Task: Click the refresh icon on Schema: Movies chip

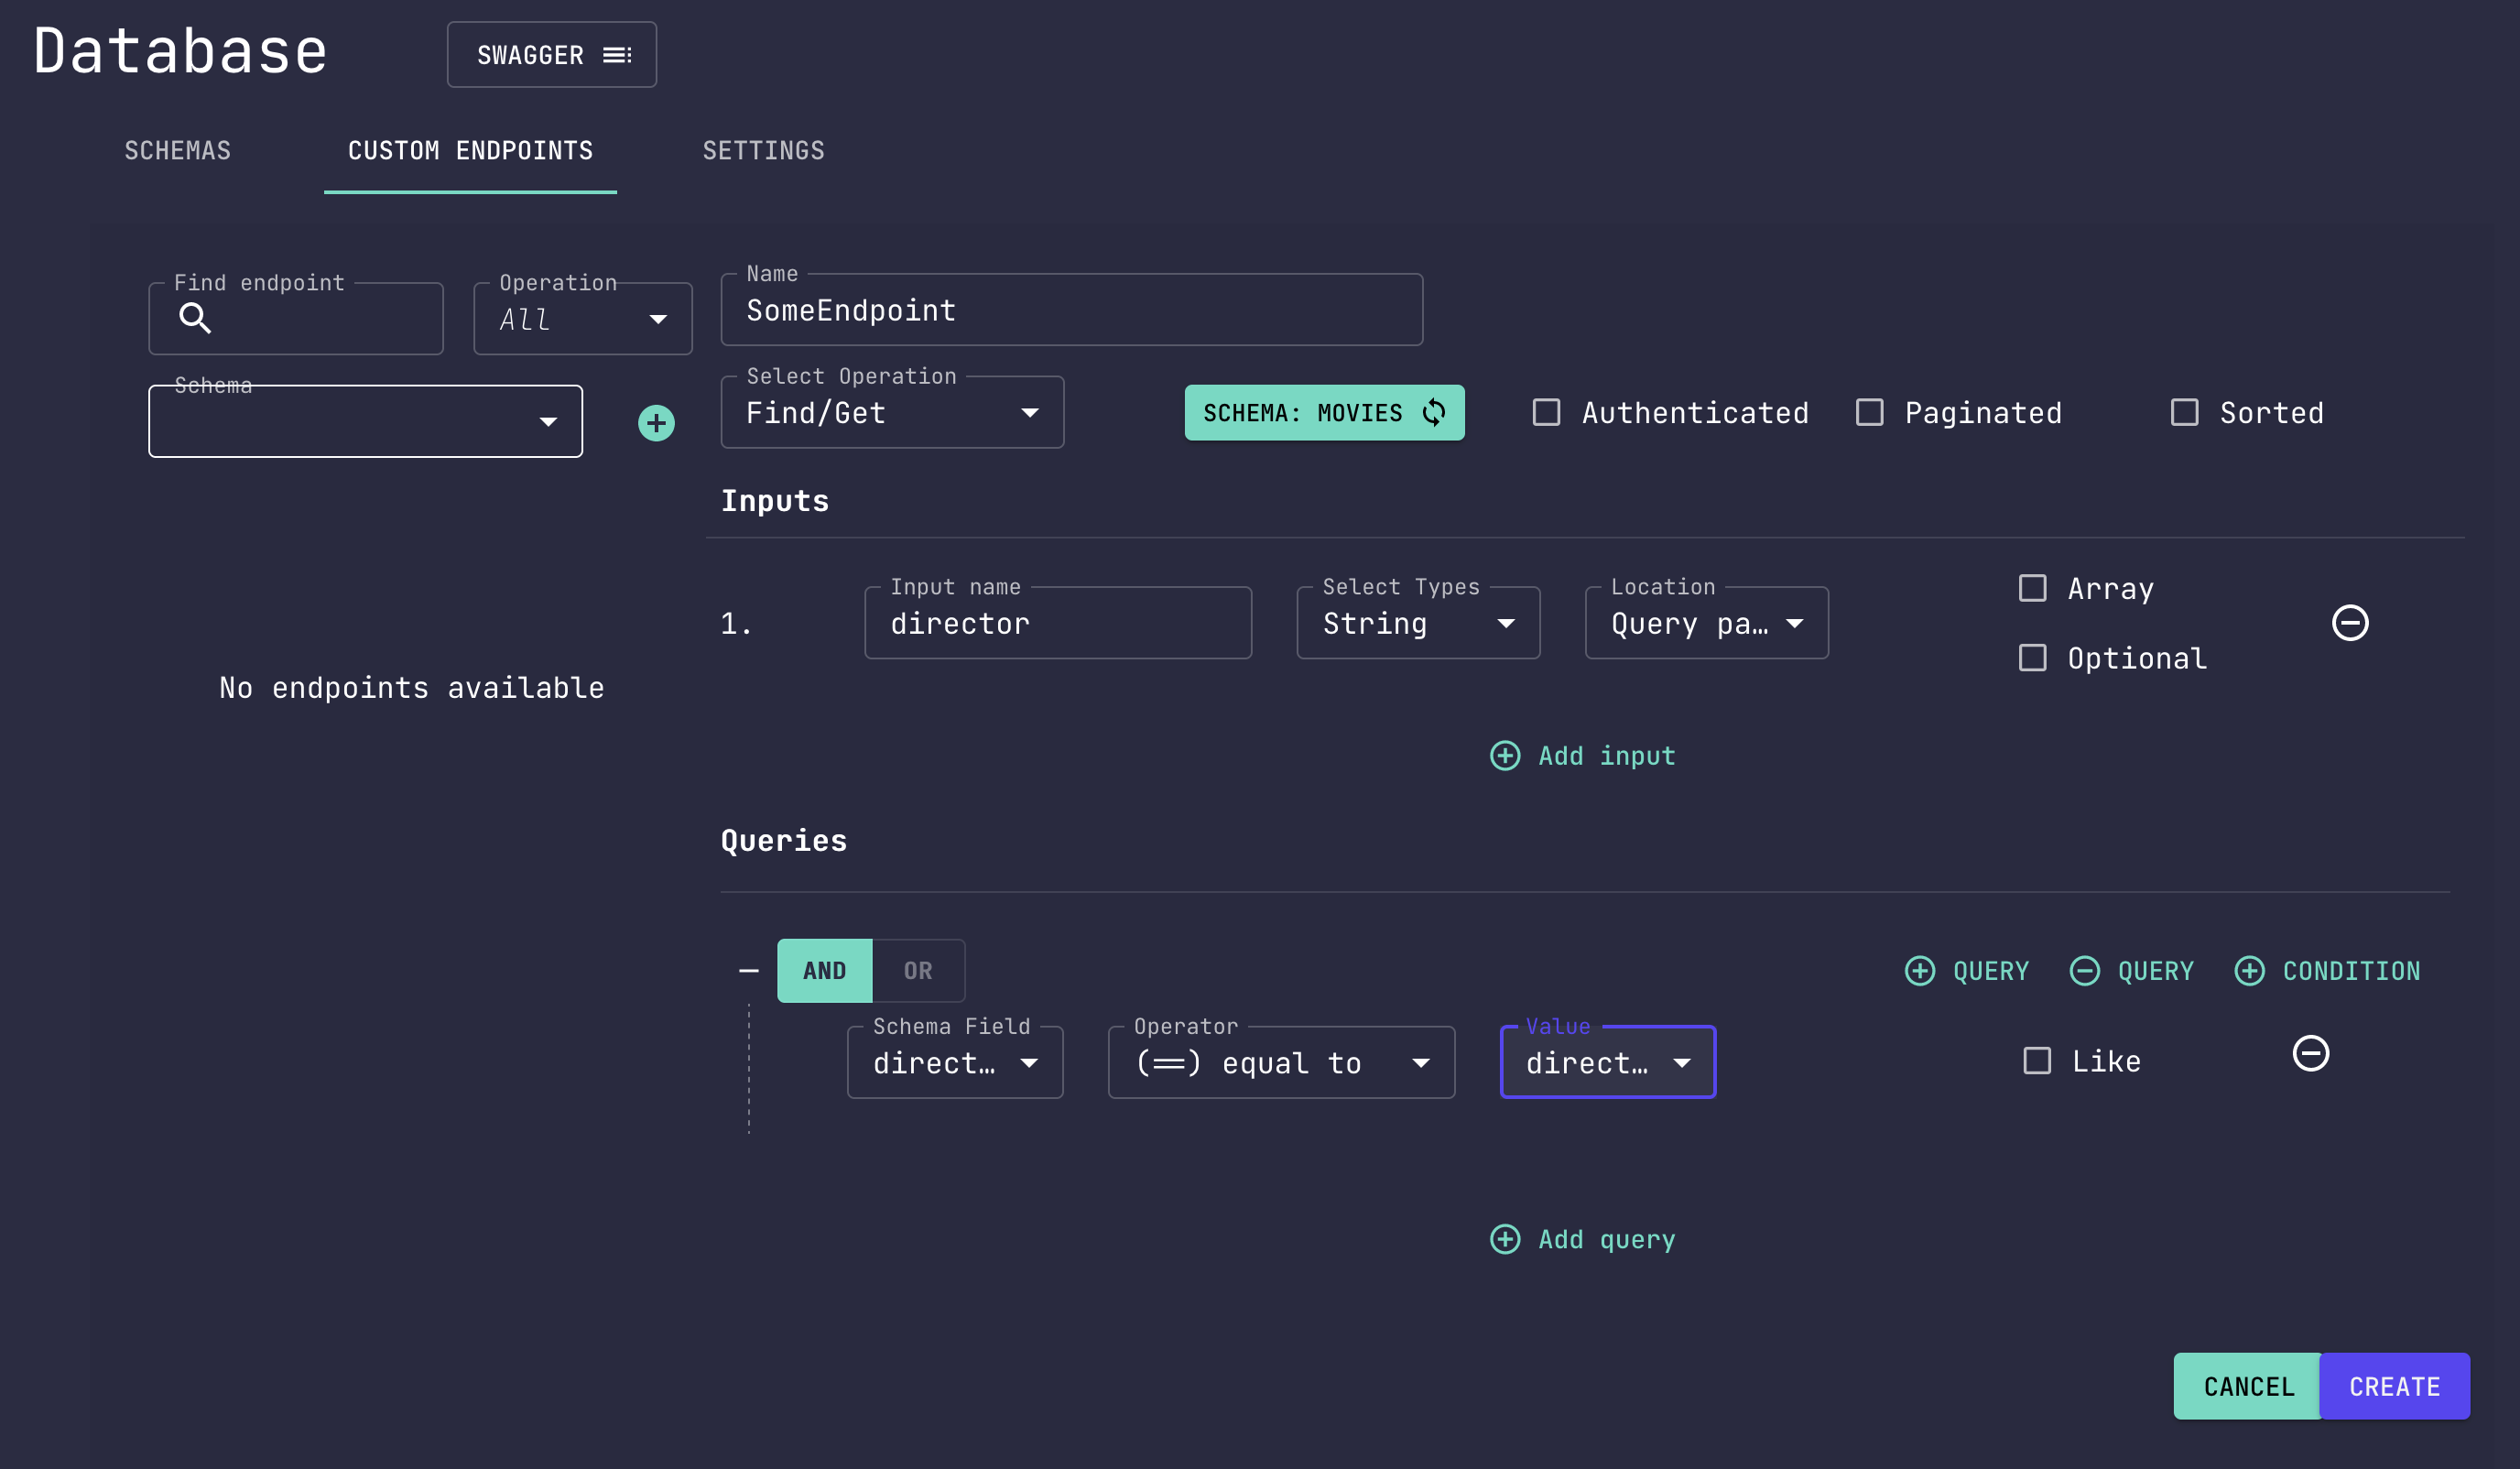Action: click(1434, 413)
